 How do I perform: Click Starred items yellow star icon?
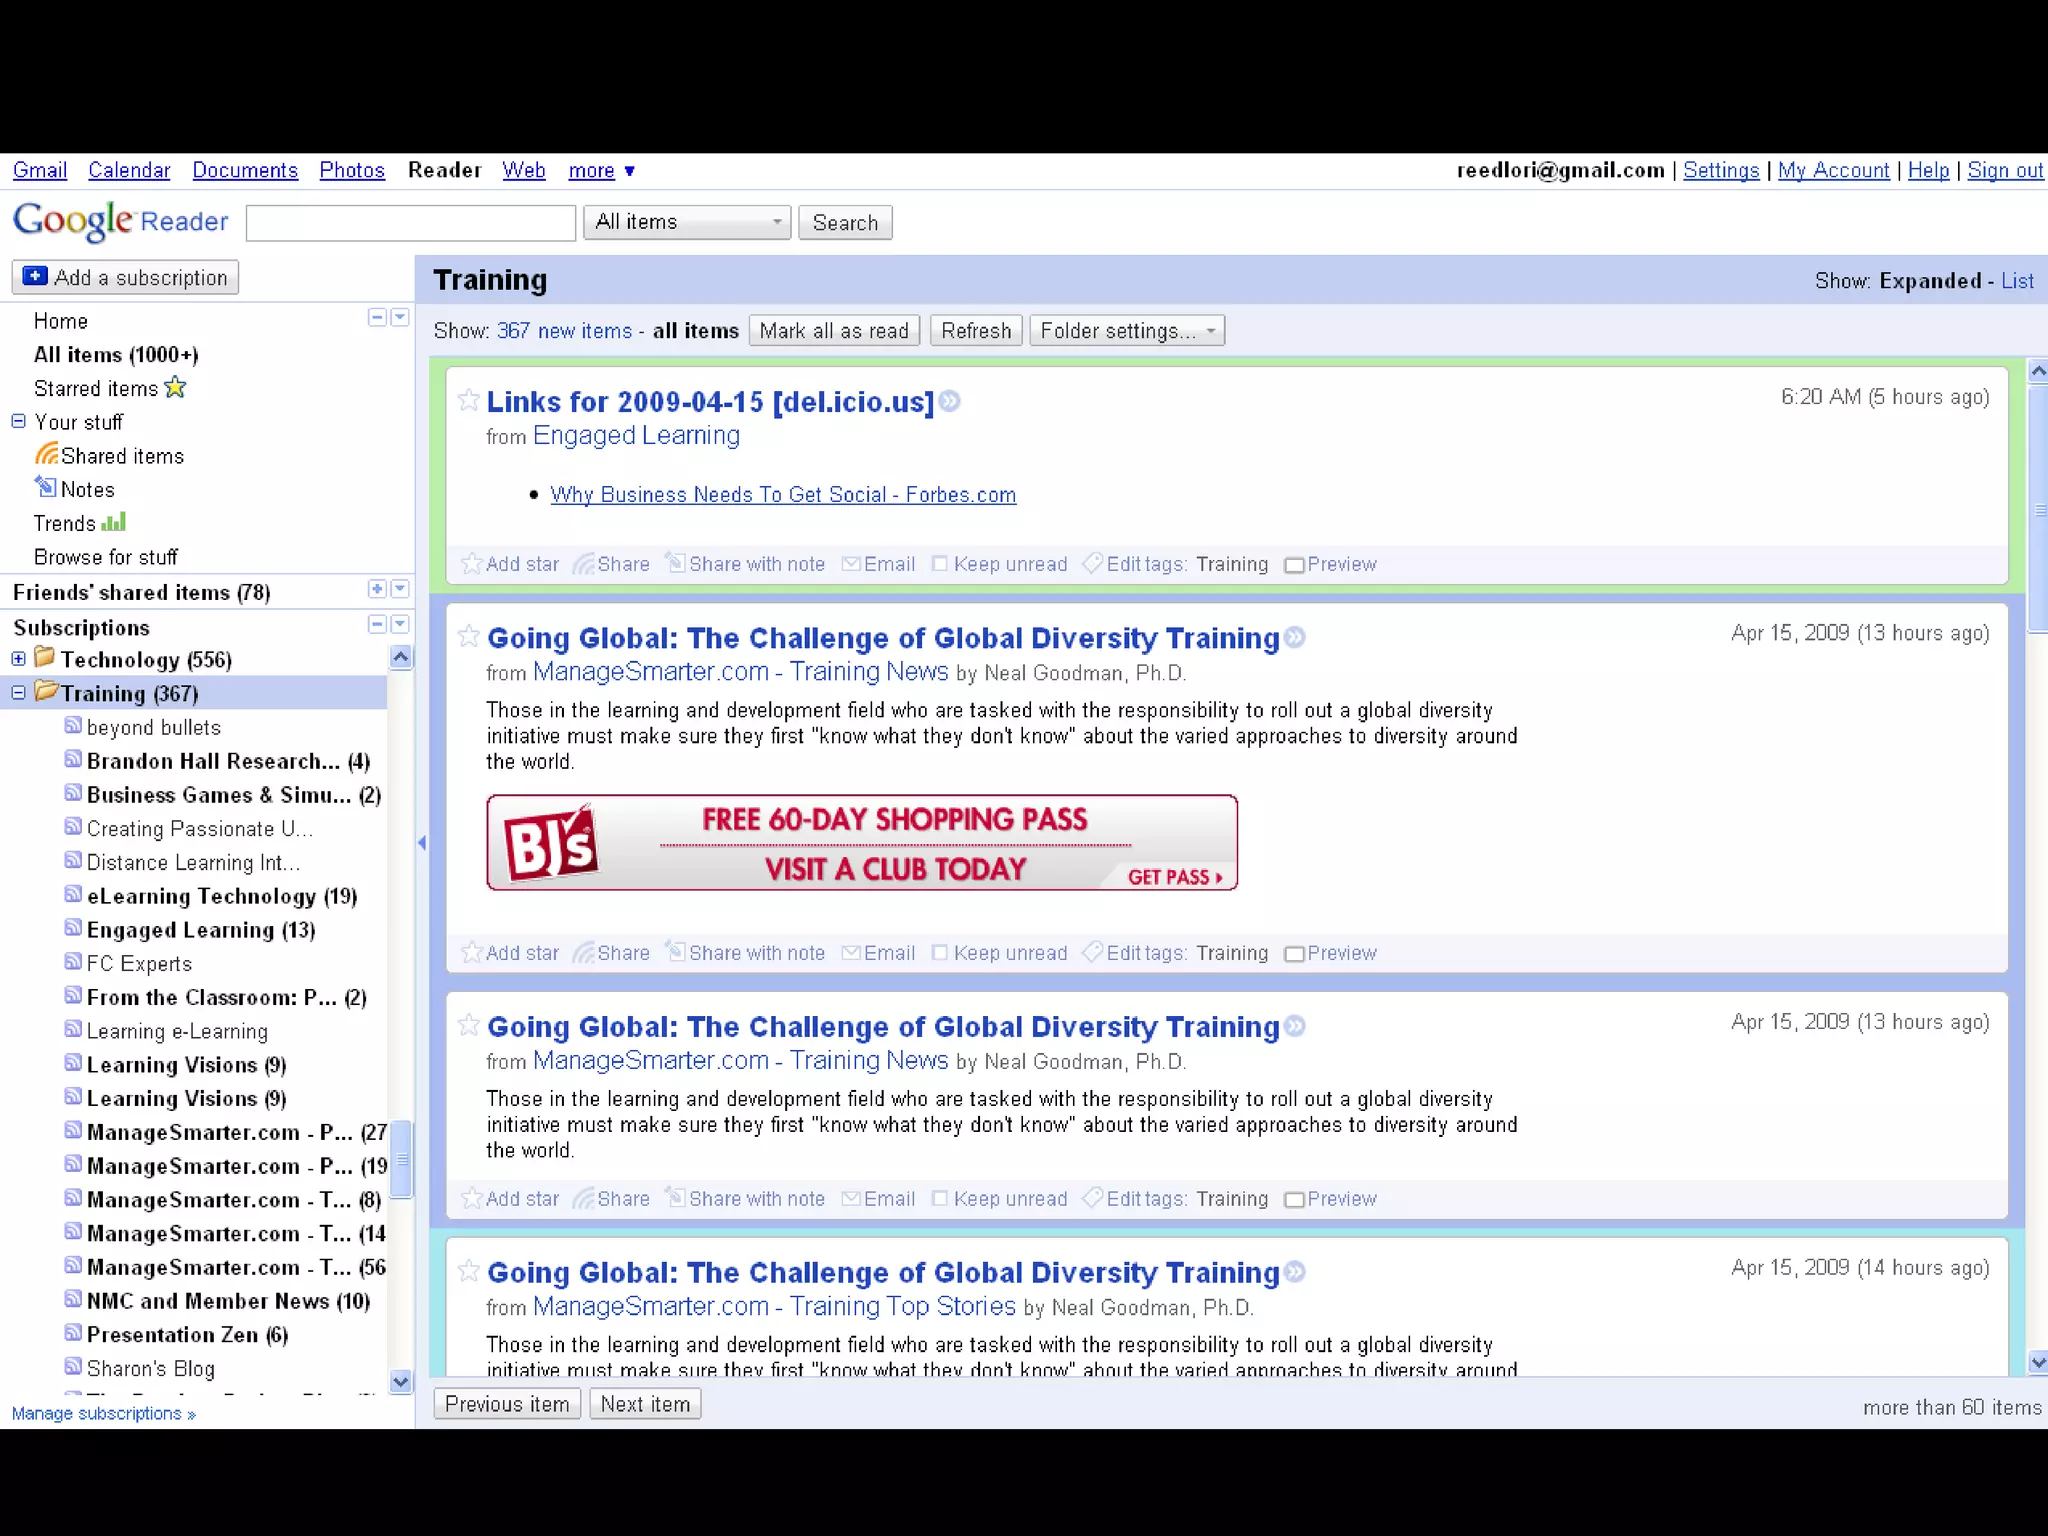click(x=176, y=387)
